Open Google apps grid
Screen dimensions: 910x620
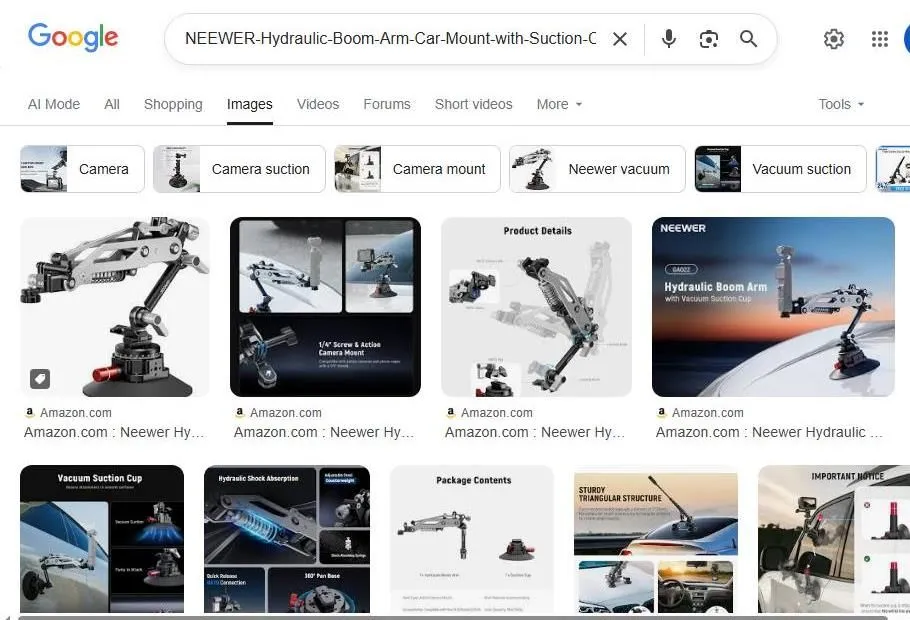[x=880, y=39]
